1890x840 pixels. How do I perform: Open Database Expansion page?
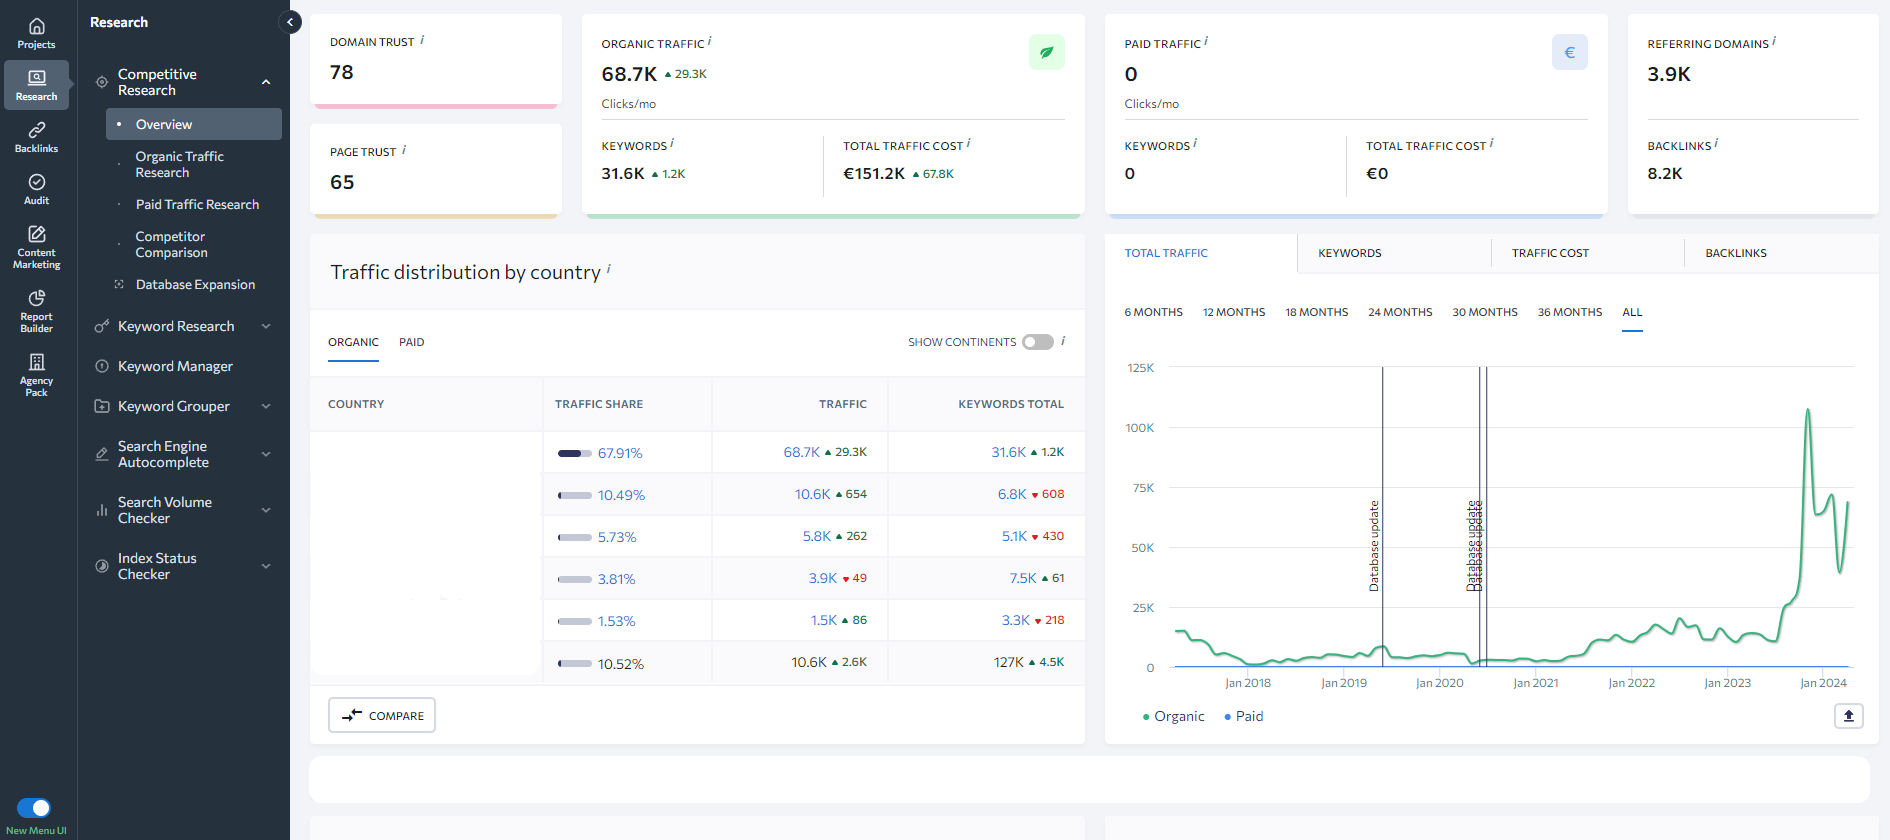tap(195, 284)
